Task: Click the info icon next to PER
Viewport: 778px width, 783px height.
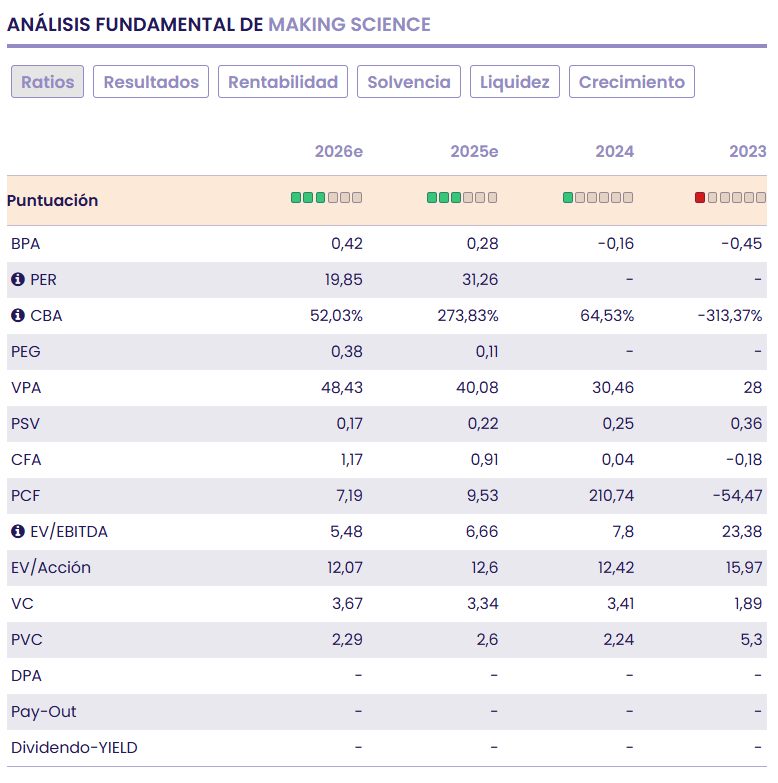Action: (17, 280)
